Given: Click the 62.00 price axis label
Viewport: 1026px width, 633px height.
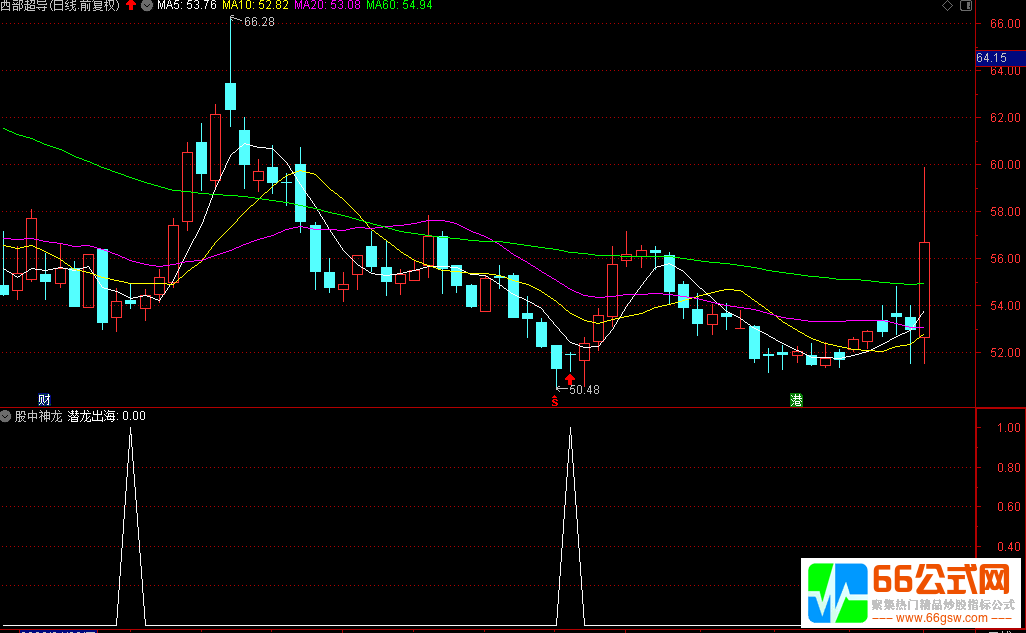Looking at the screenshot, I should click(1005, 118).
